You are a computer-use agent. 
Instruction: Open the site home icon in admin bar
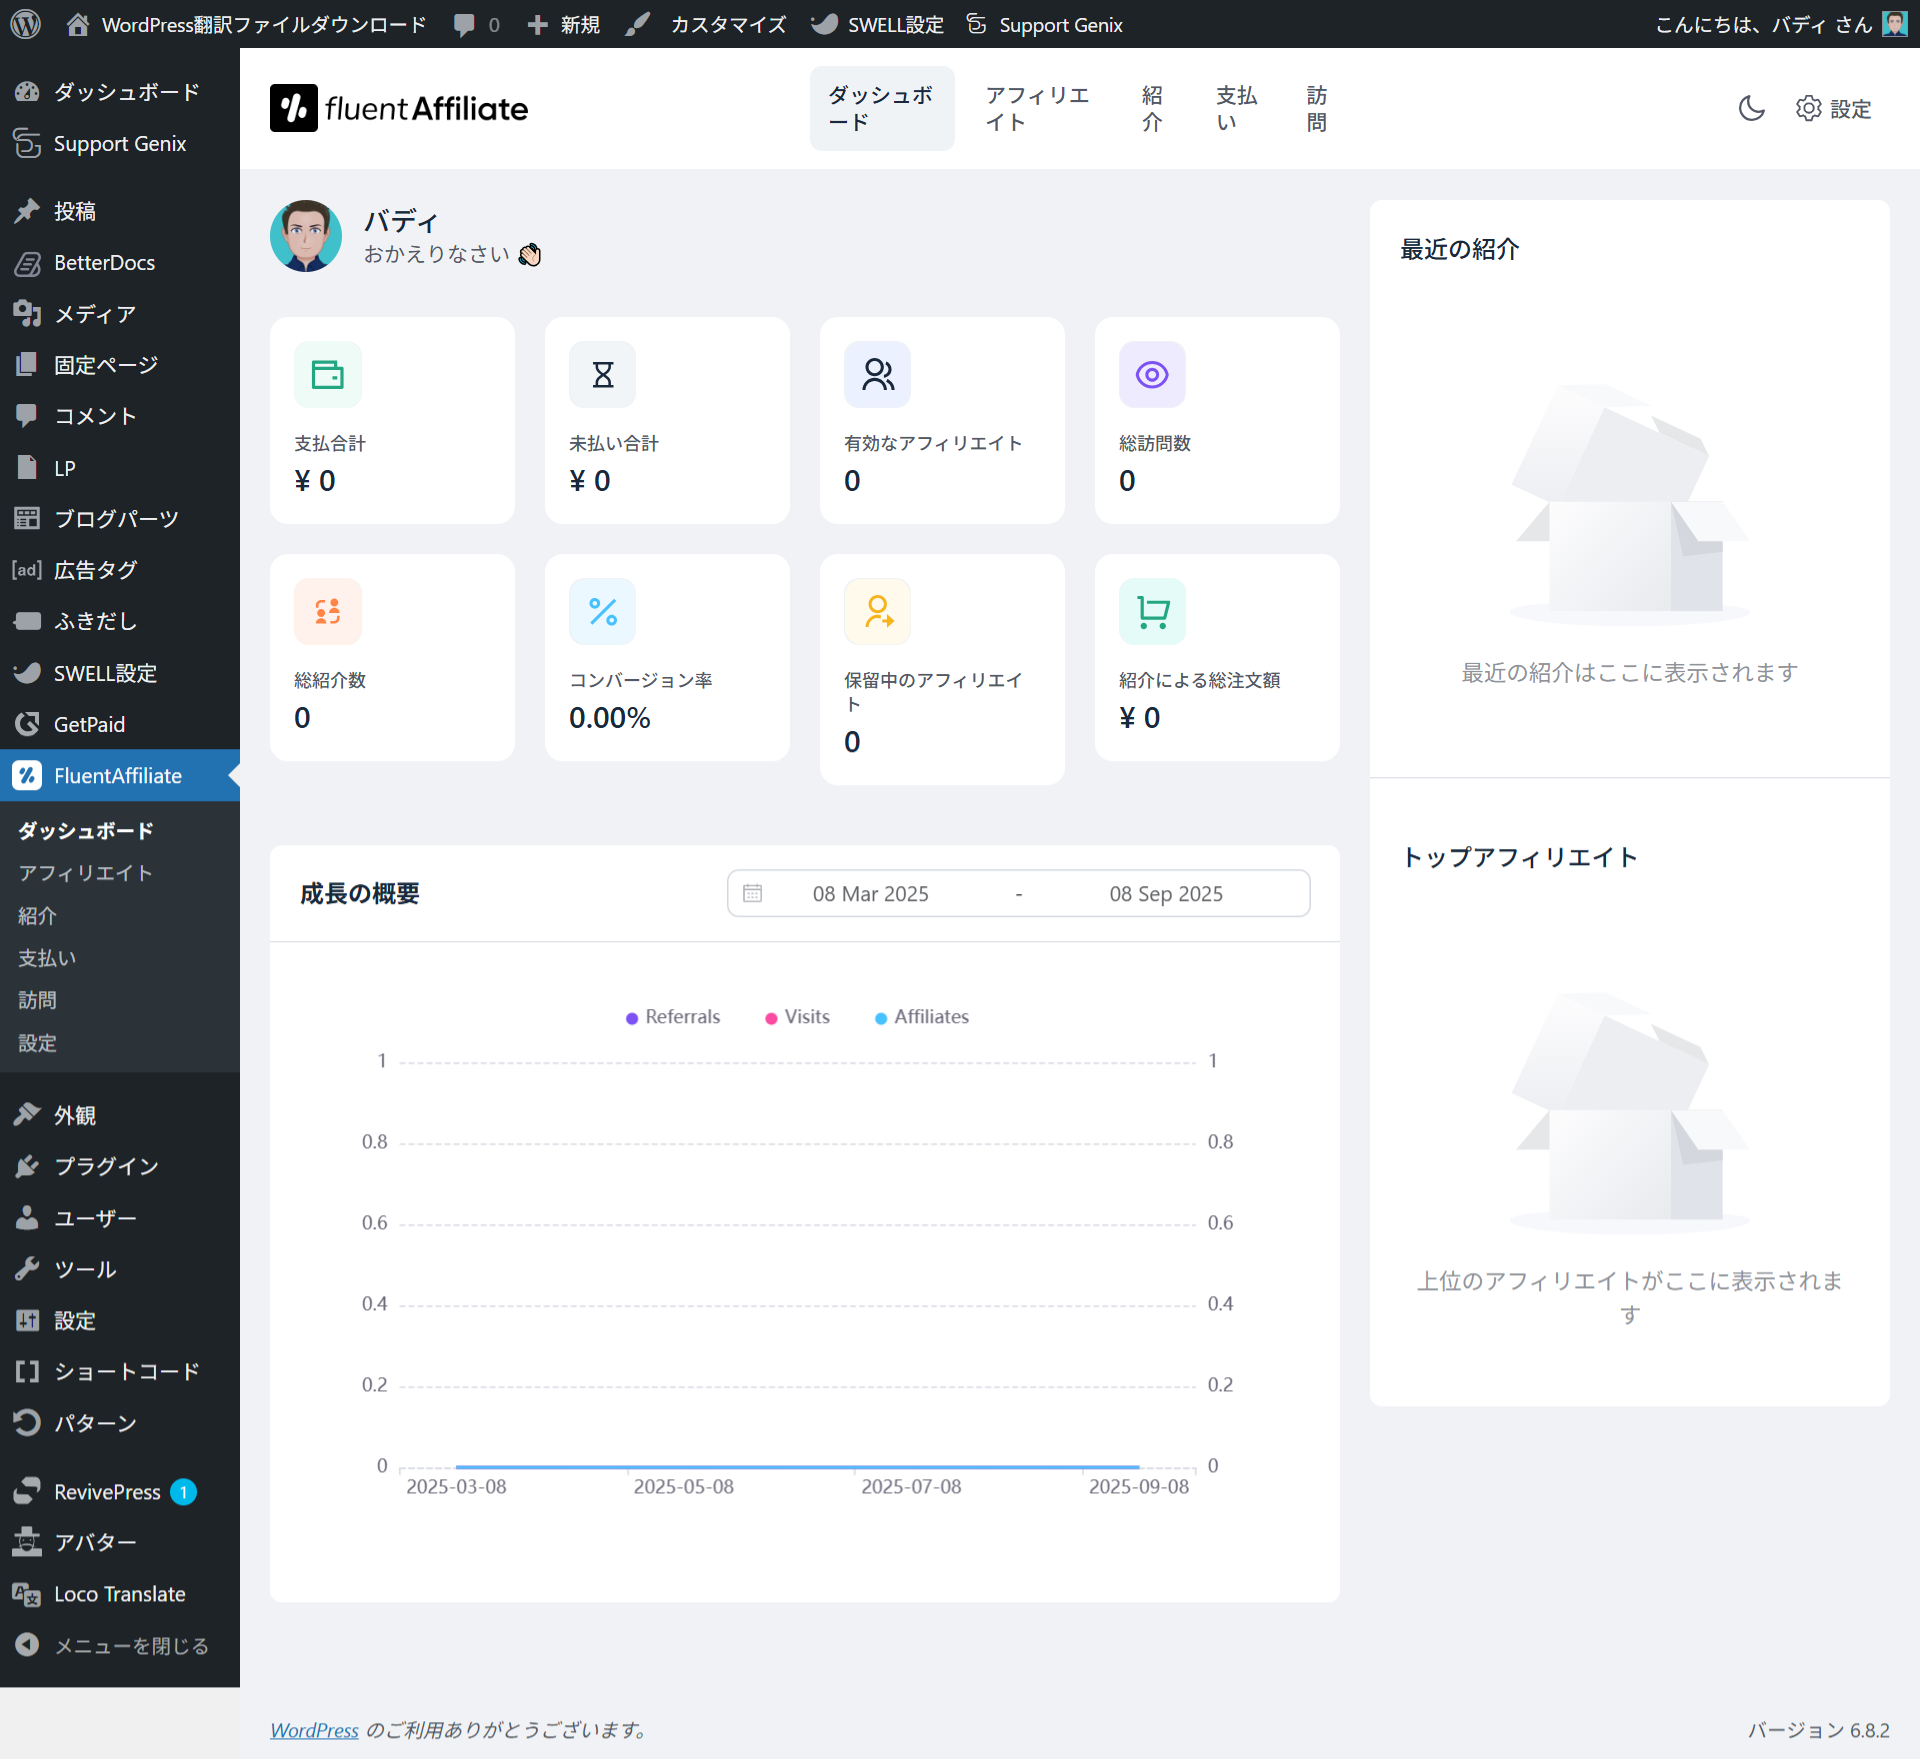78,24
